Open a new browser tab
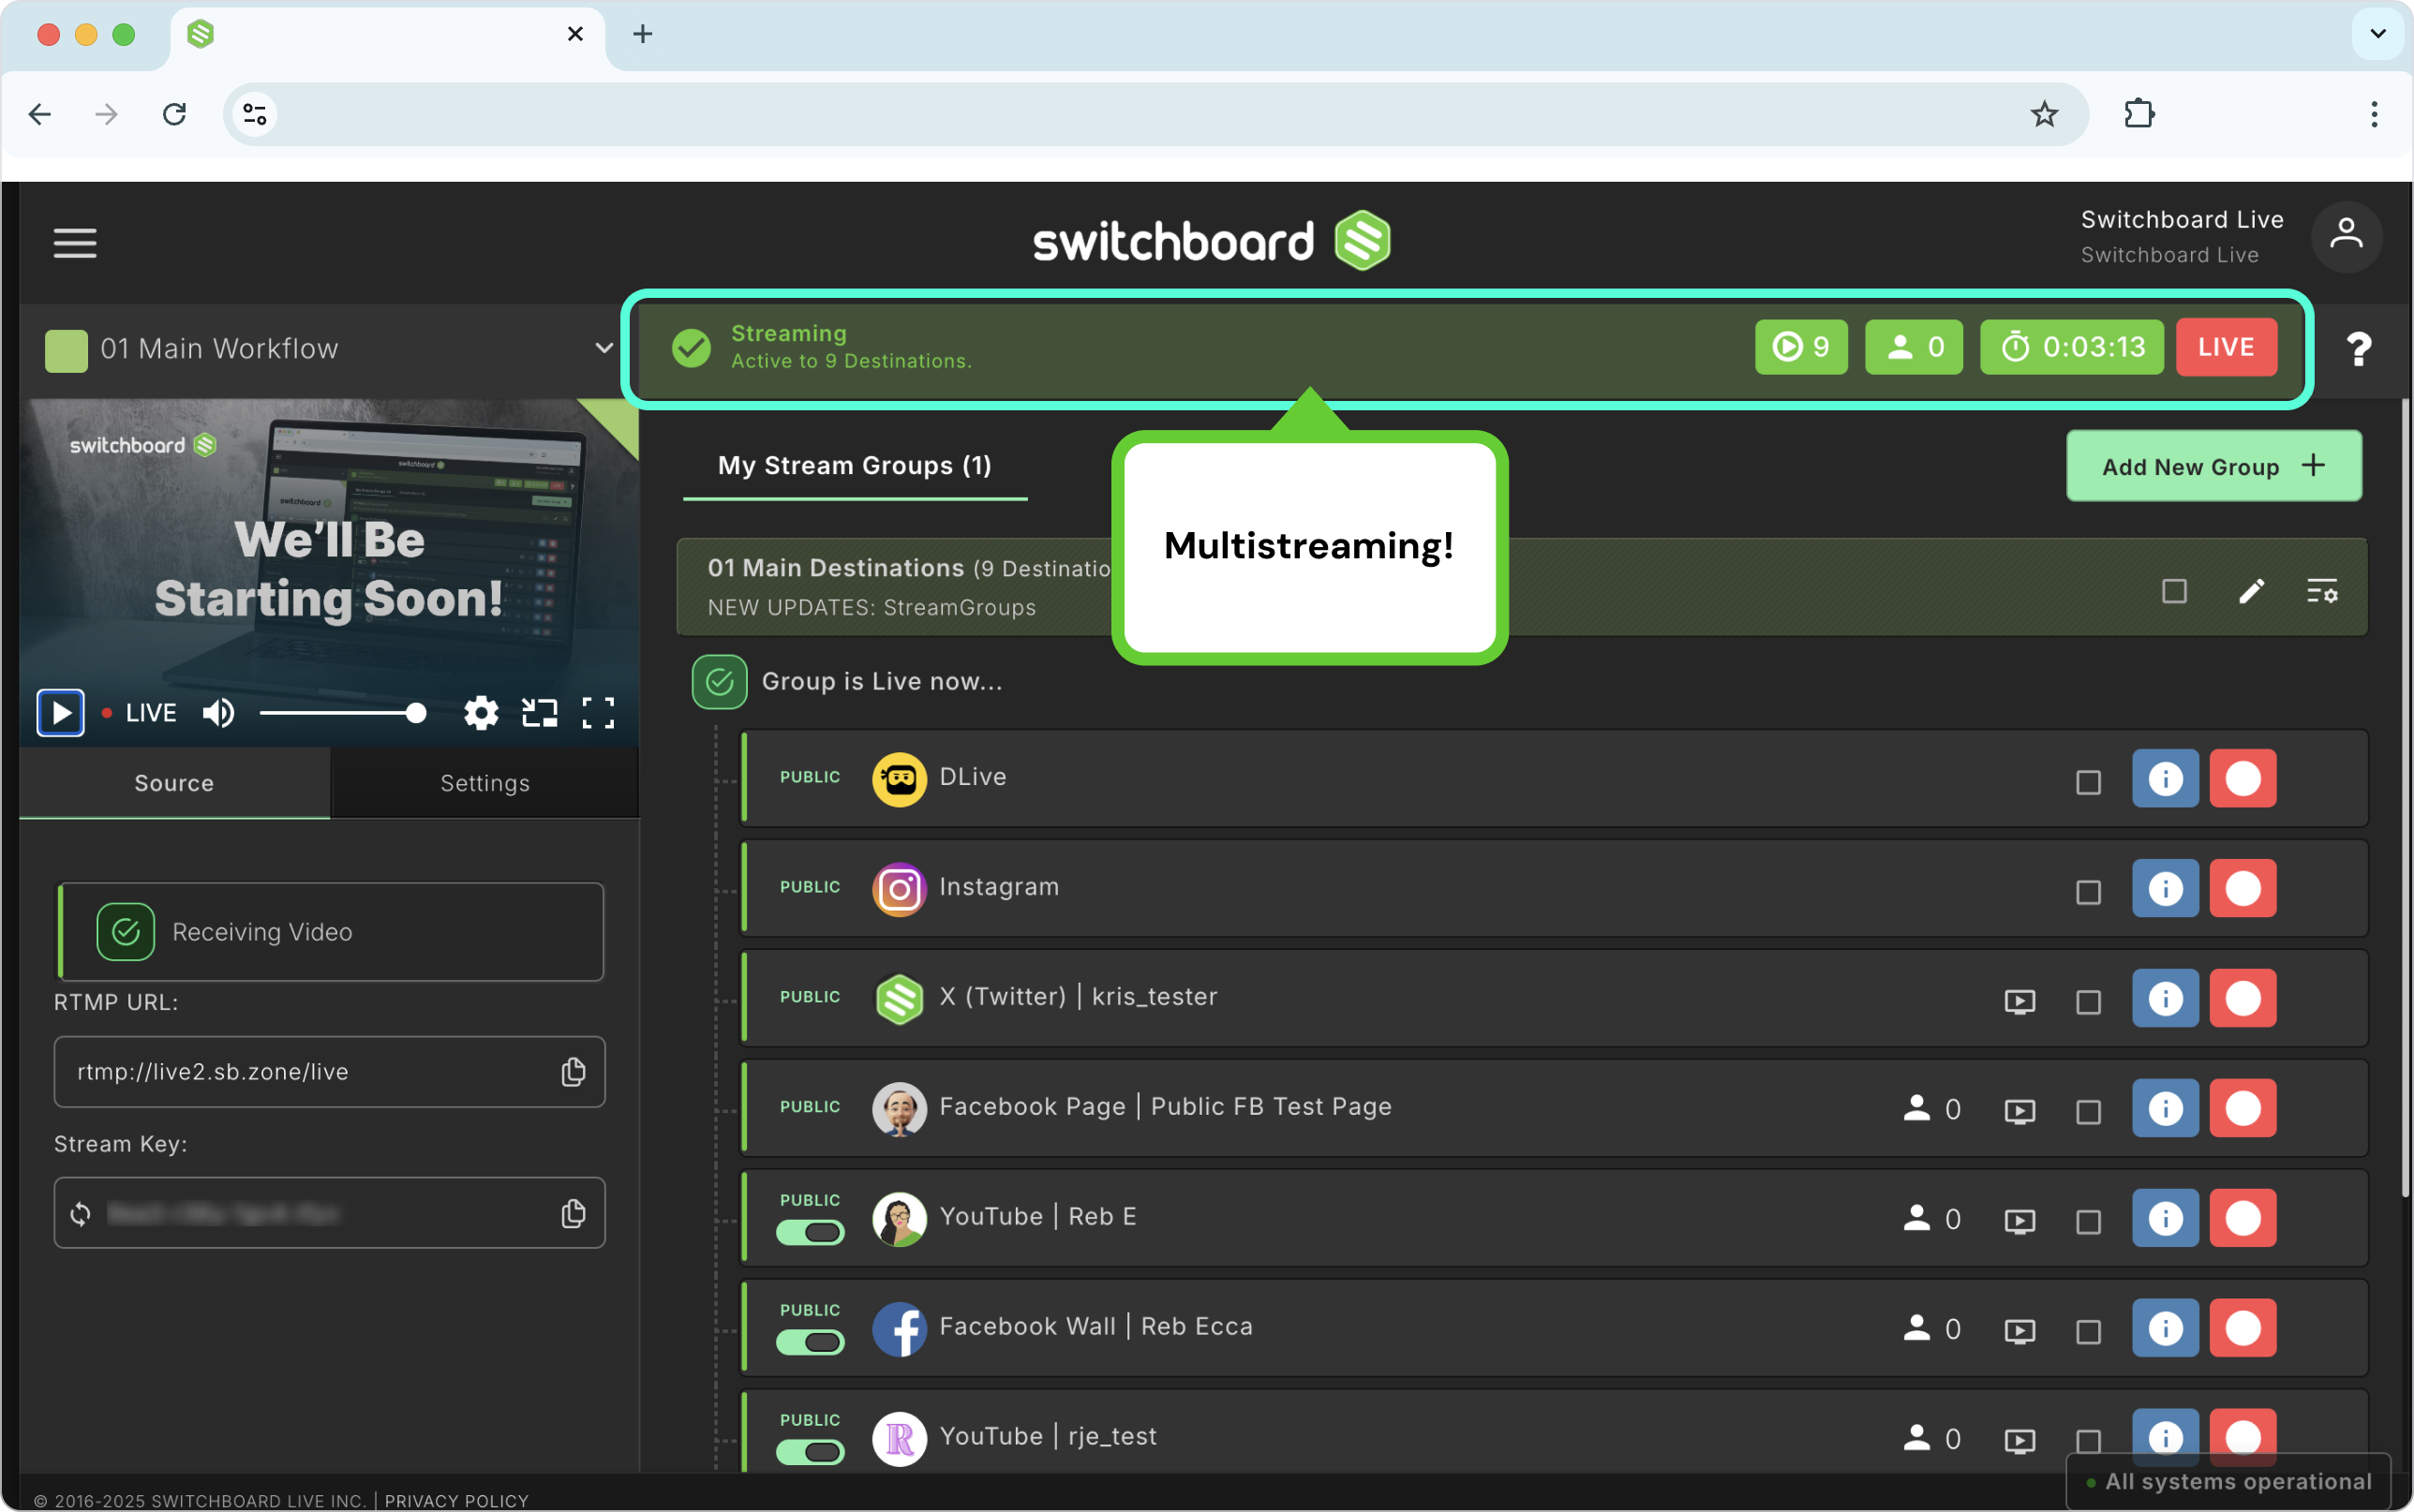This screenshot has width=2414, height=1512. tap(643, 34)
